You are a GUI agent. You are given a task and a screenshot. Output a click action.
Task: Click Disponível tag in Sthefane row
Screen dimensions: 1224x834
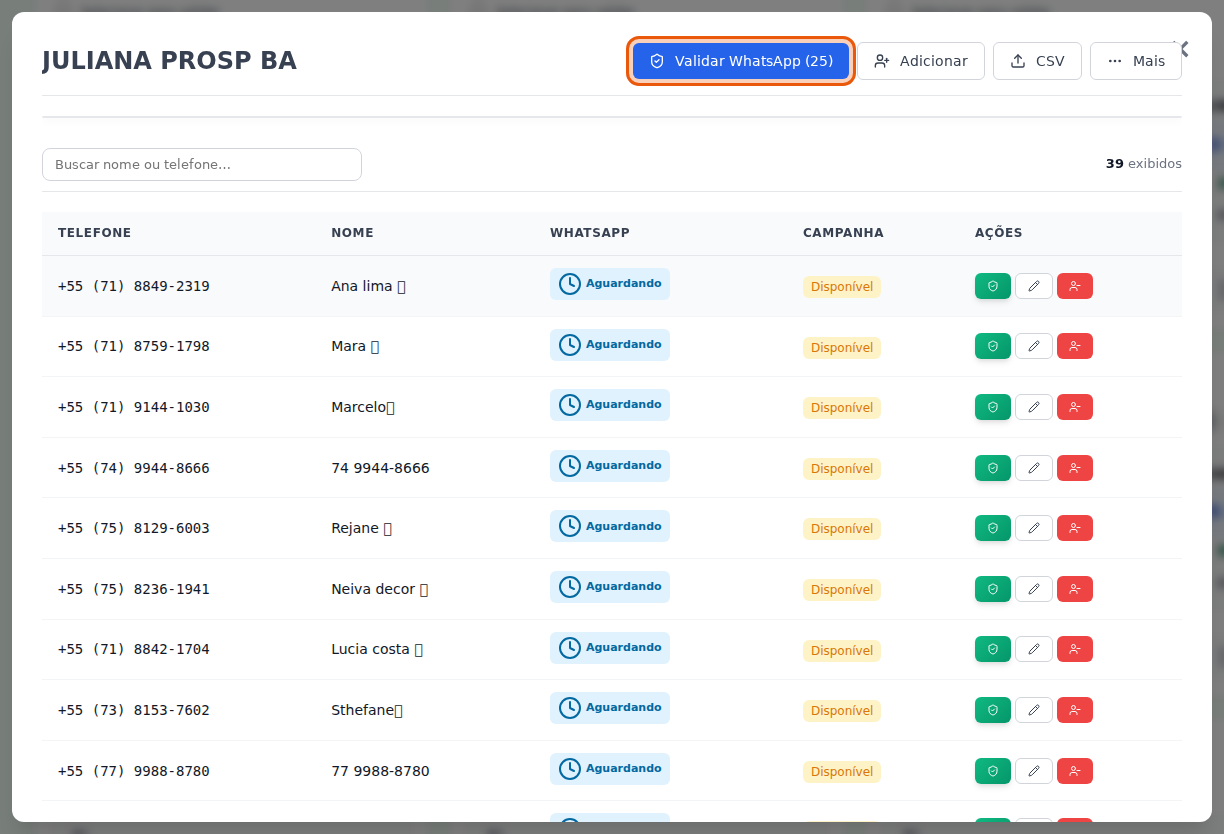842,711
